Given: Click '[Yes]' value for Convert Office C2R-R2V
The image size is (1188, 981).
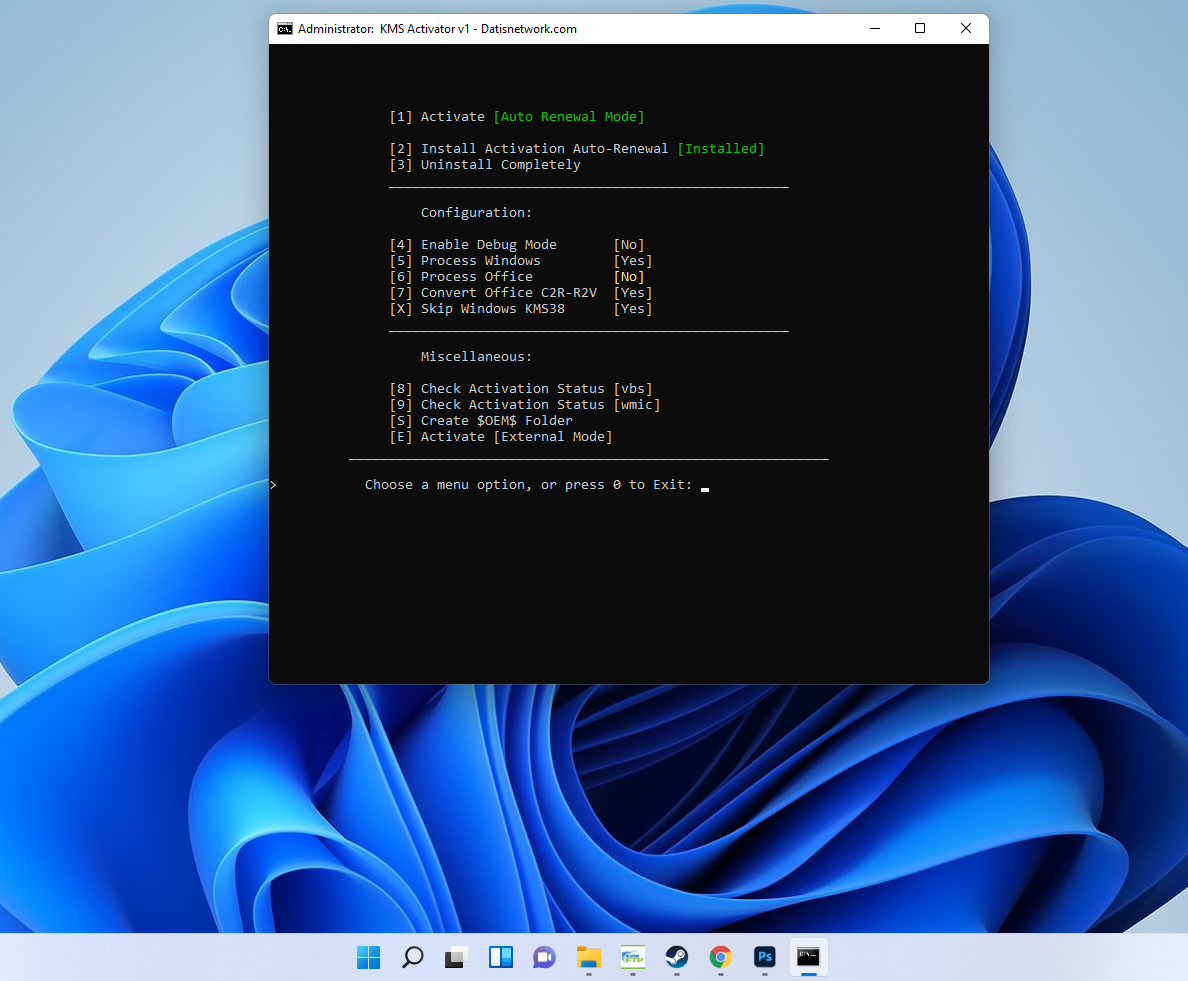Looking at the screenshot, I should [x=633, y=292].
